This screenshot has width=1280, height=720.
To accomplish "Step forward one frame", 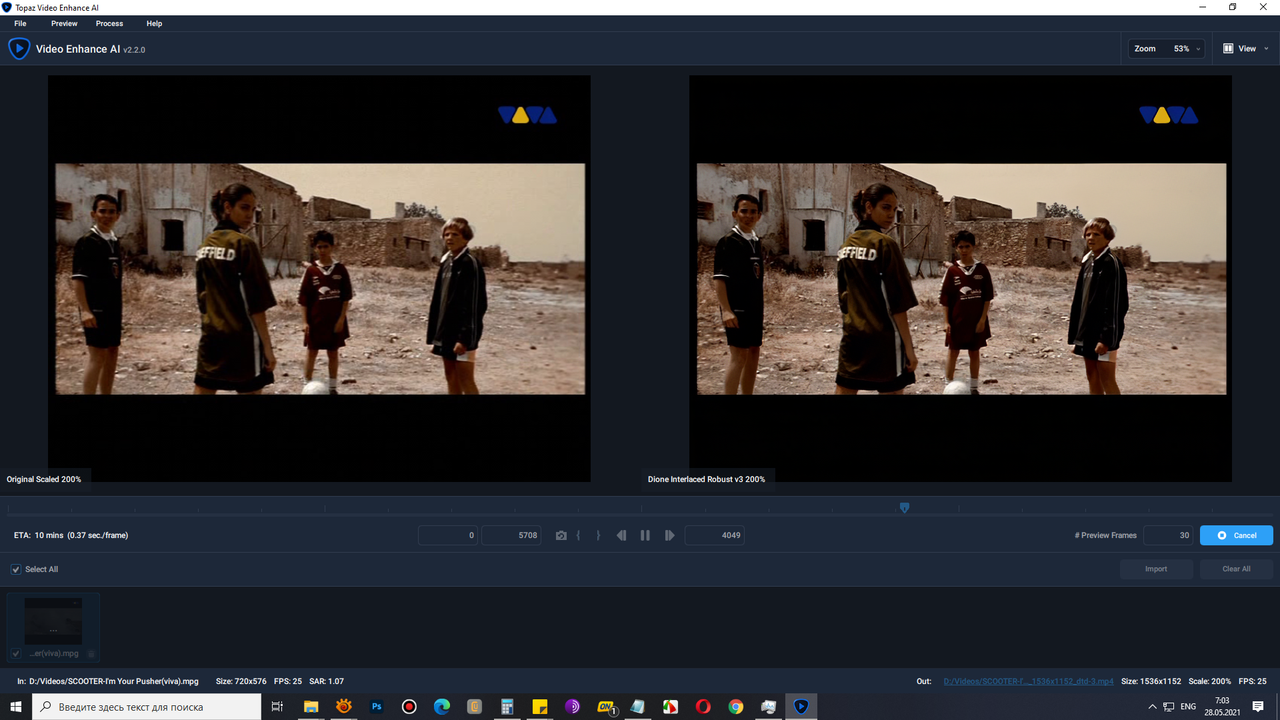I will tap(669, 536).
